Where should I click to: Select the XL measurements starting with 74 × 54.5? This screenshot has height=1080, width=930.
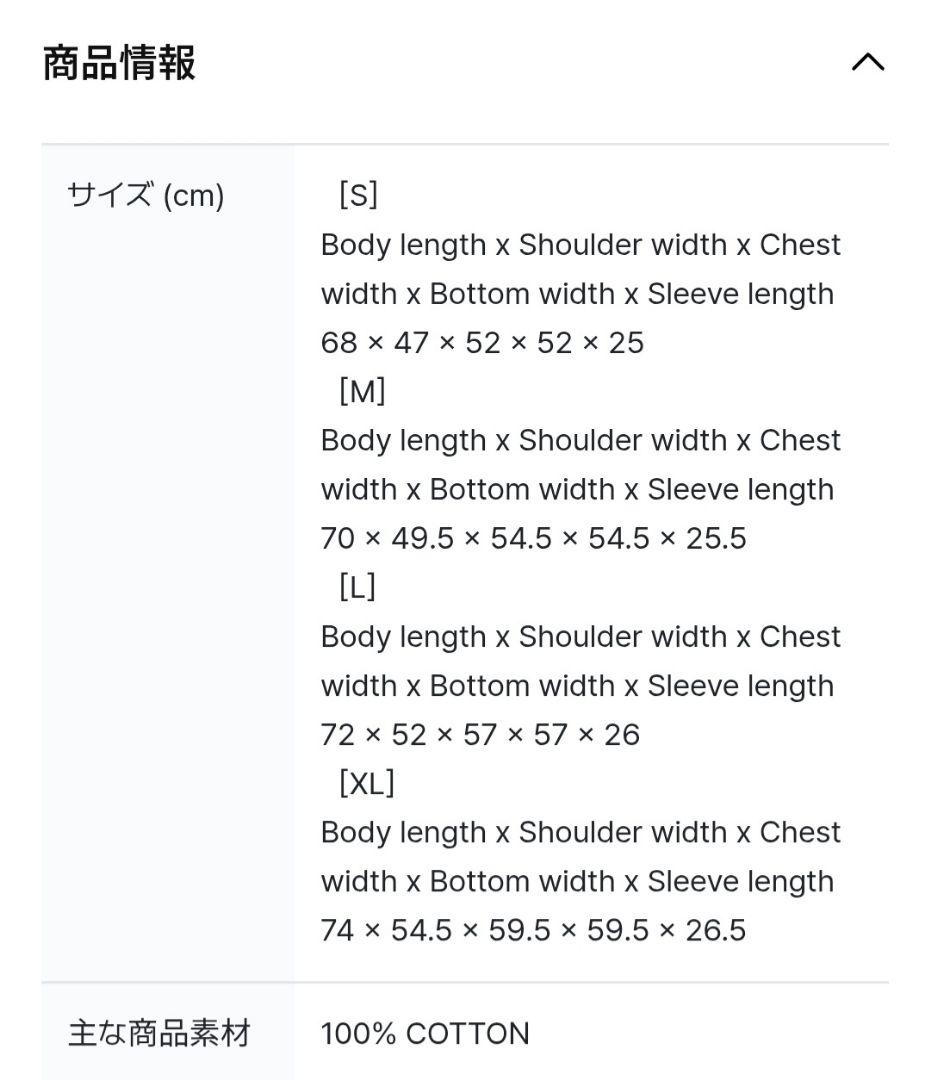pos(533,931)
